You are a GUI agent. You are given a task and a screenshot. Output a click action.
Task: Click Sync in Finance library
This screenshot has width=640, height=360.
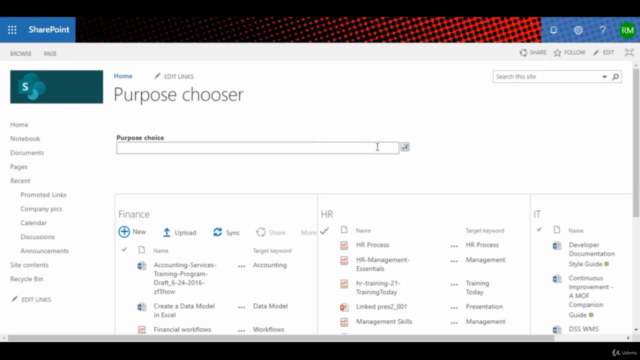226,232
